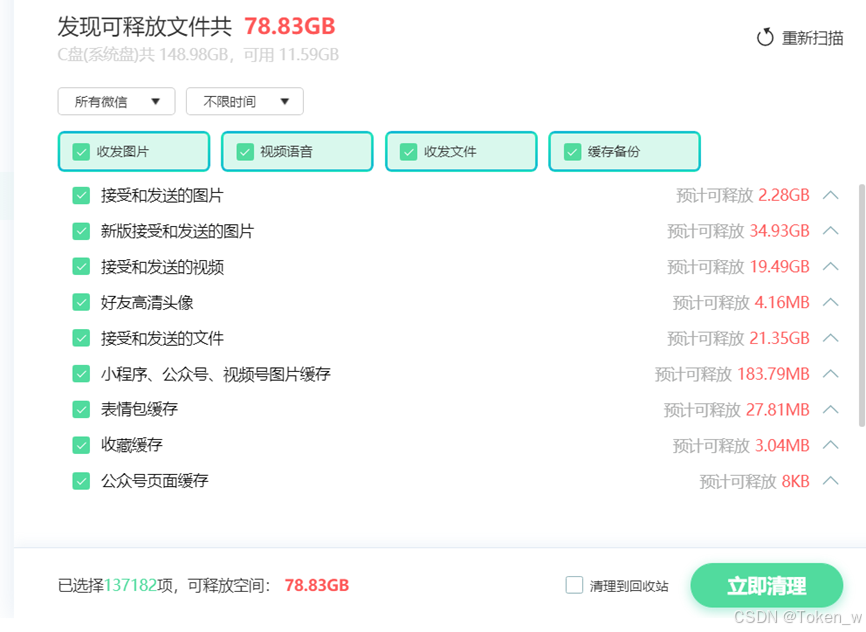The width and height of the screenshot is (866, 632).
Task: Expand the 4.16MB row chevron
Action: 830,302
